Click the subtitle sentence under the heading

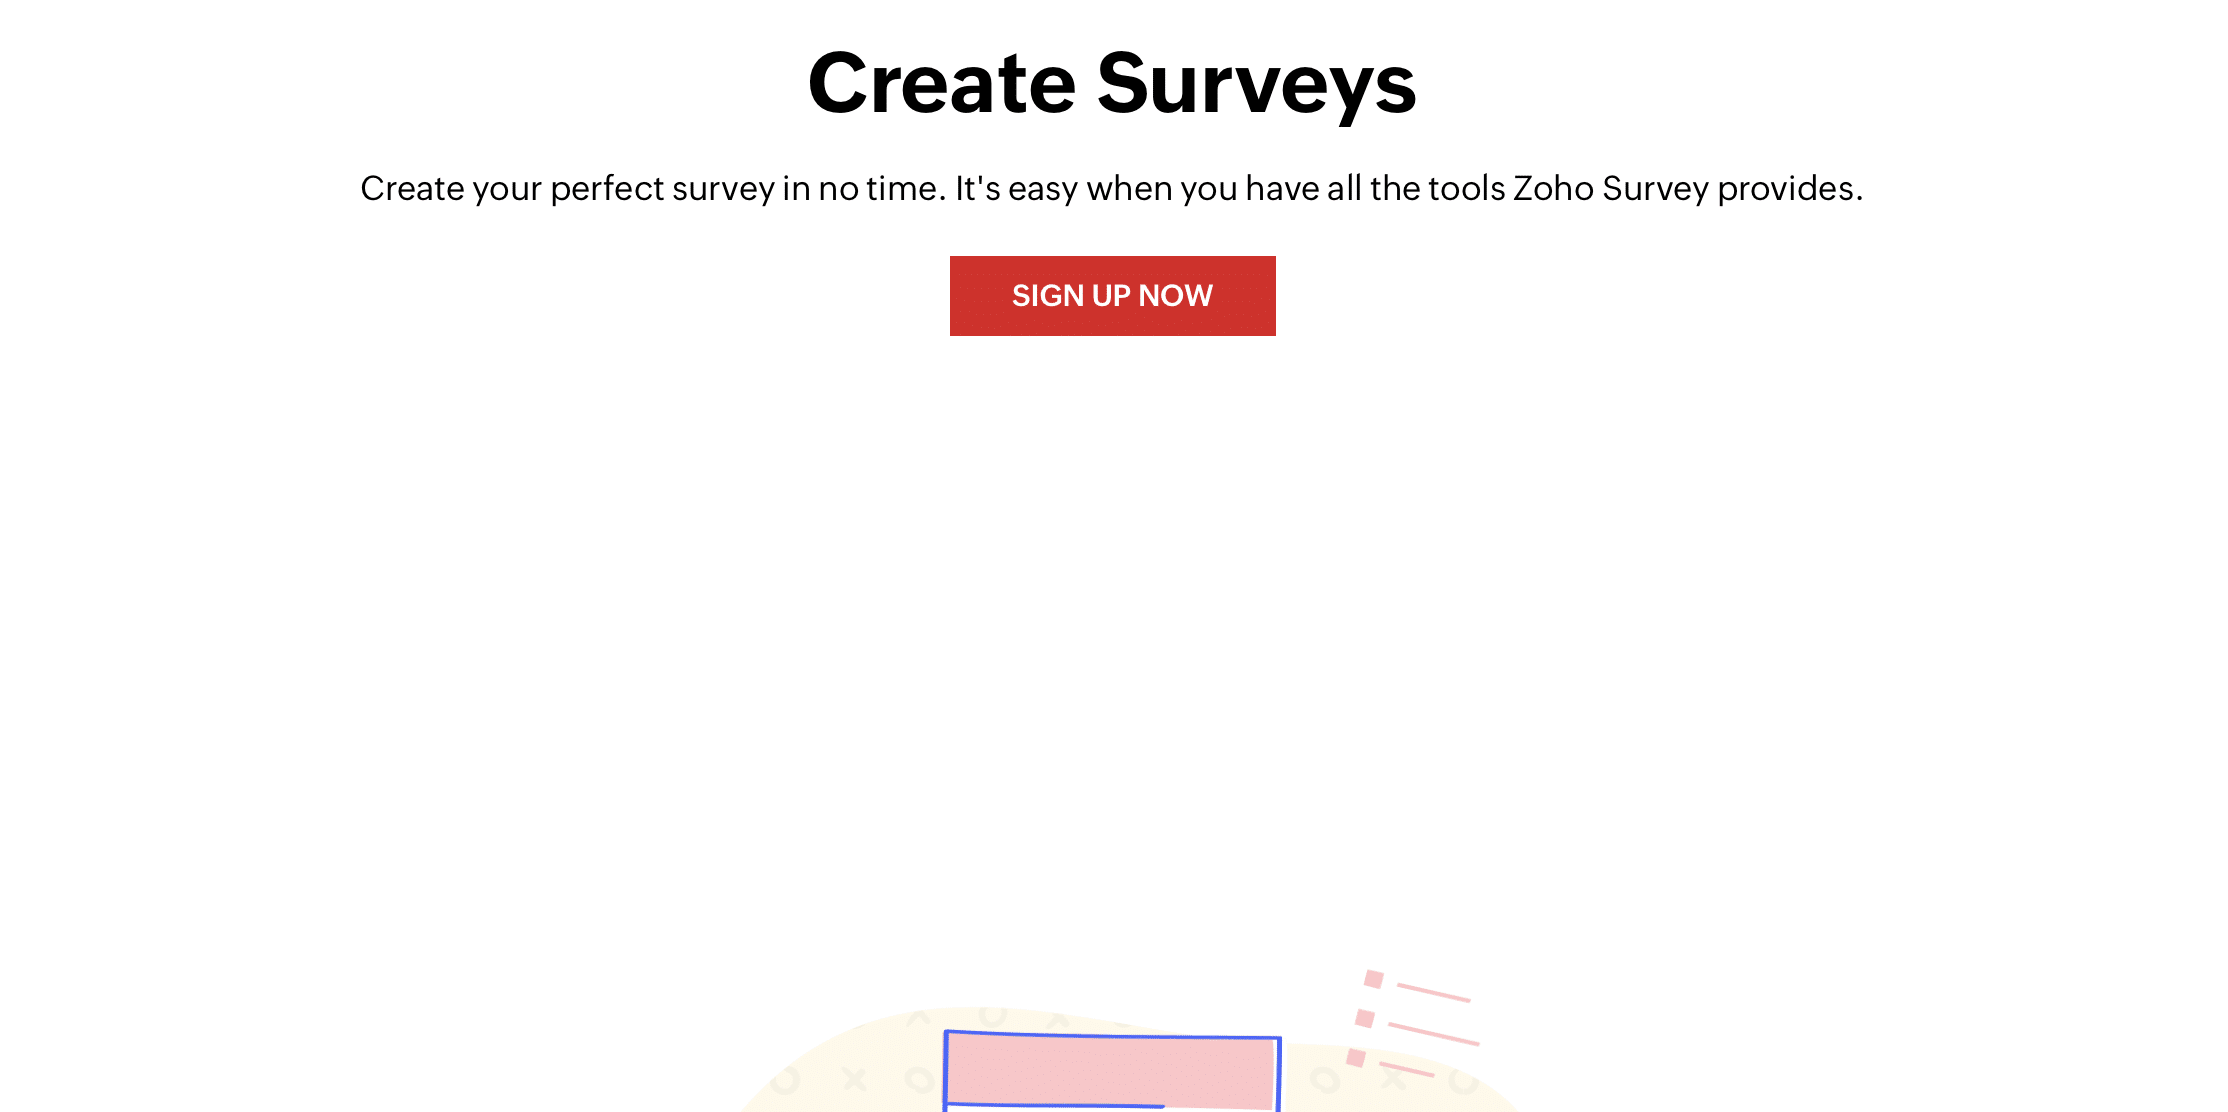pyautogui.click(x=1113, y=188)
